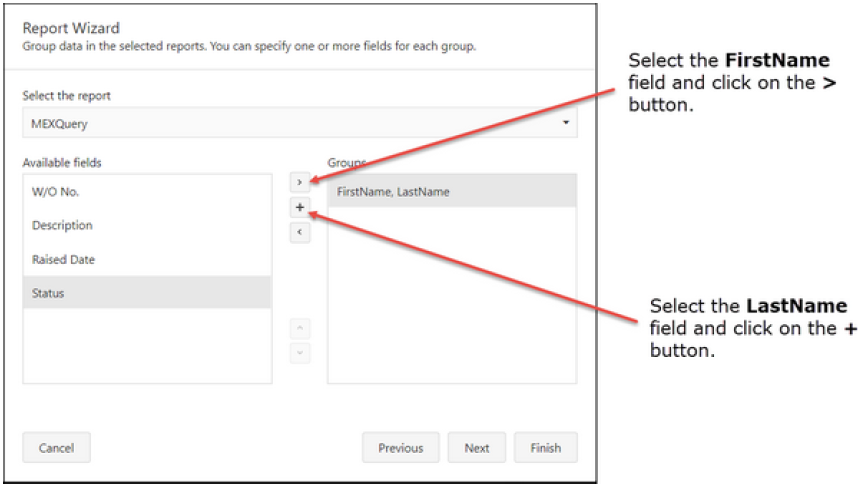Click the < button to remove group
The height and width of the screenshot is (484, 859).
coord(300,233)
